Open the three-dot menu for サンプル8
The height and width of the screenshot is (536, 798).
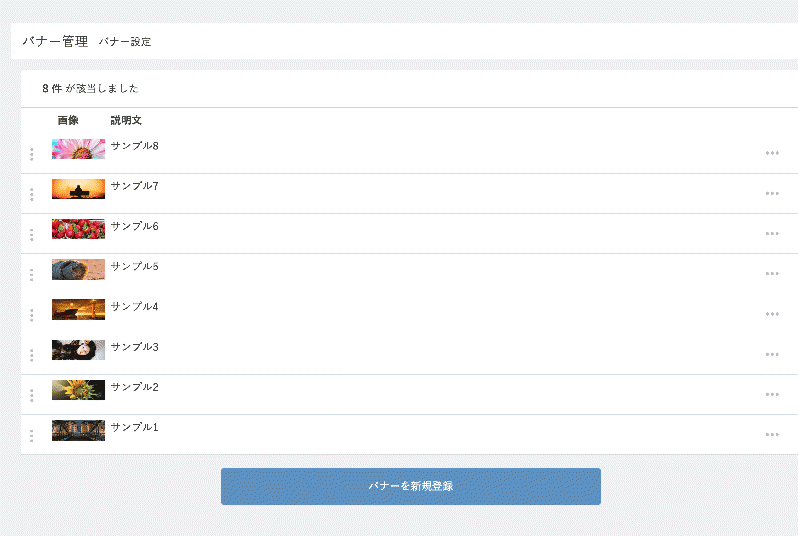[x=772, y=153]
